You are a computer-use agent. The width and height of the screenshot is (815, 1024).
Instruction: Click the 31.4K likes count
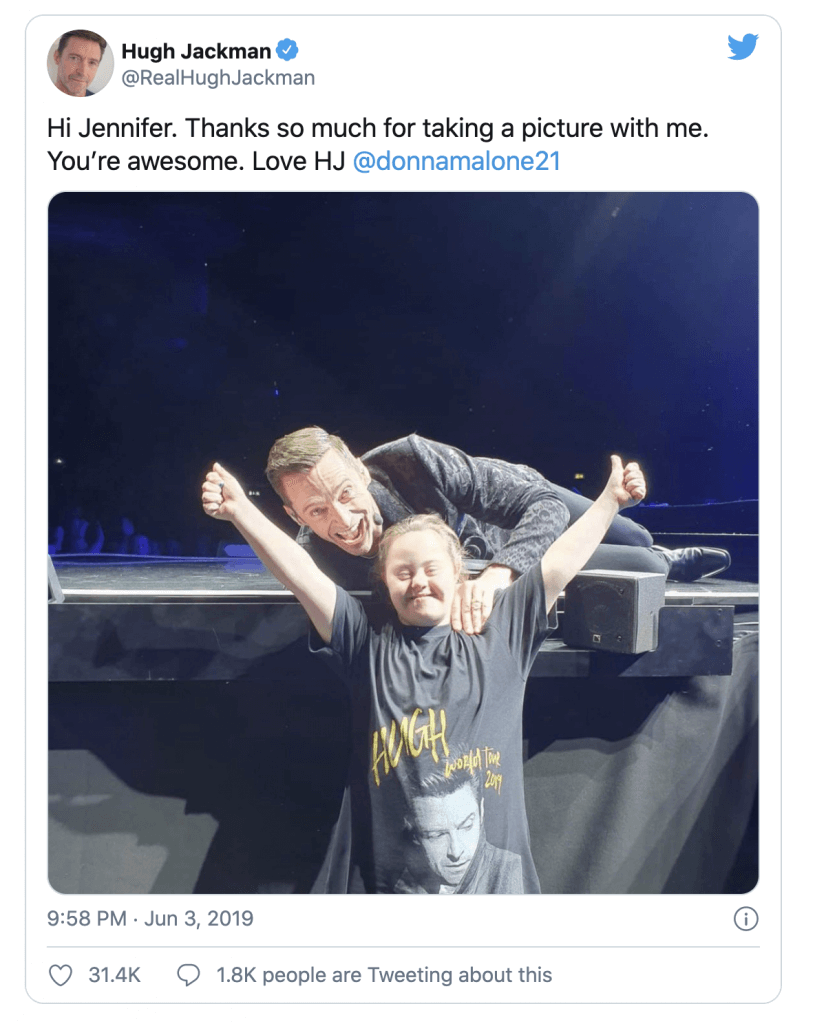coord(114,975)
